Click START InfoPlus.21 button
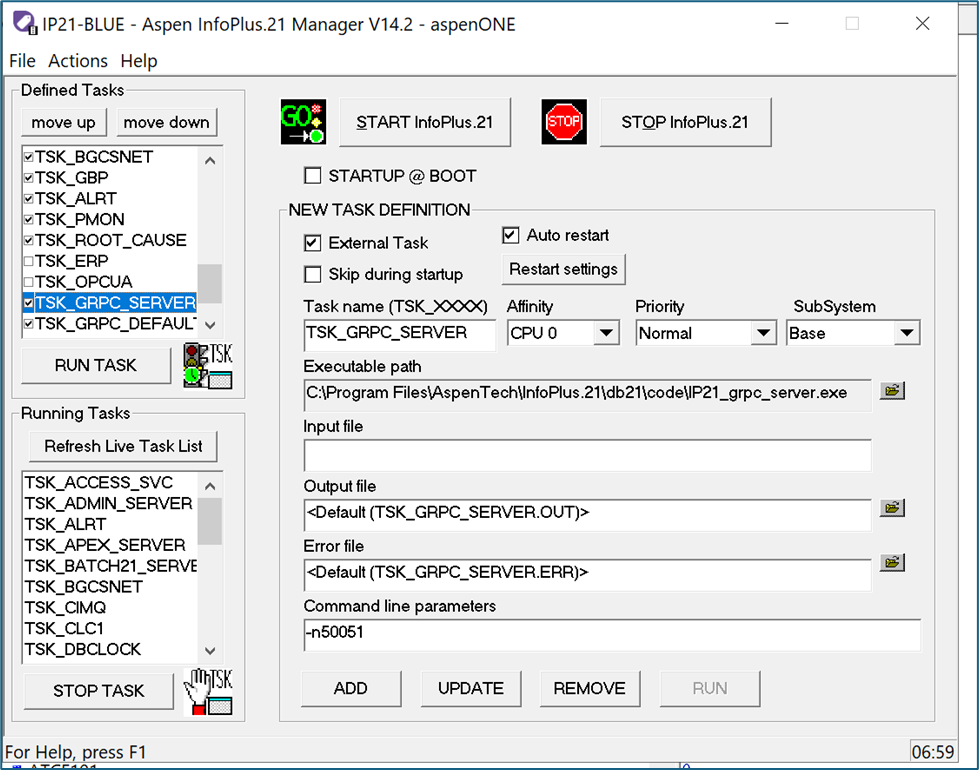Viewport: 979px width, 770px height. pos(425,122)
